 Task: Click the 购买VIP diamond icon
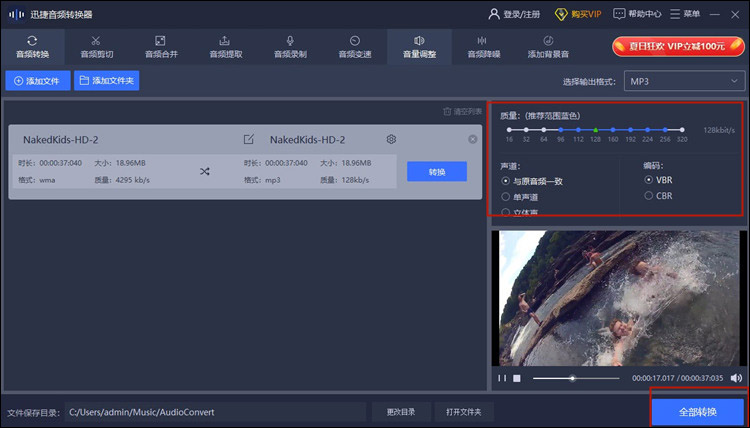561,14
